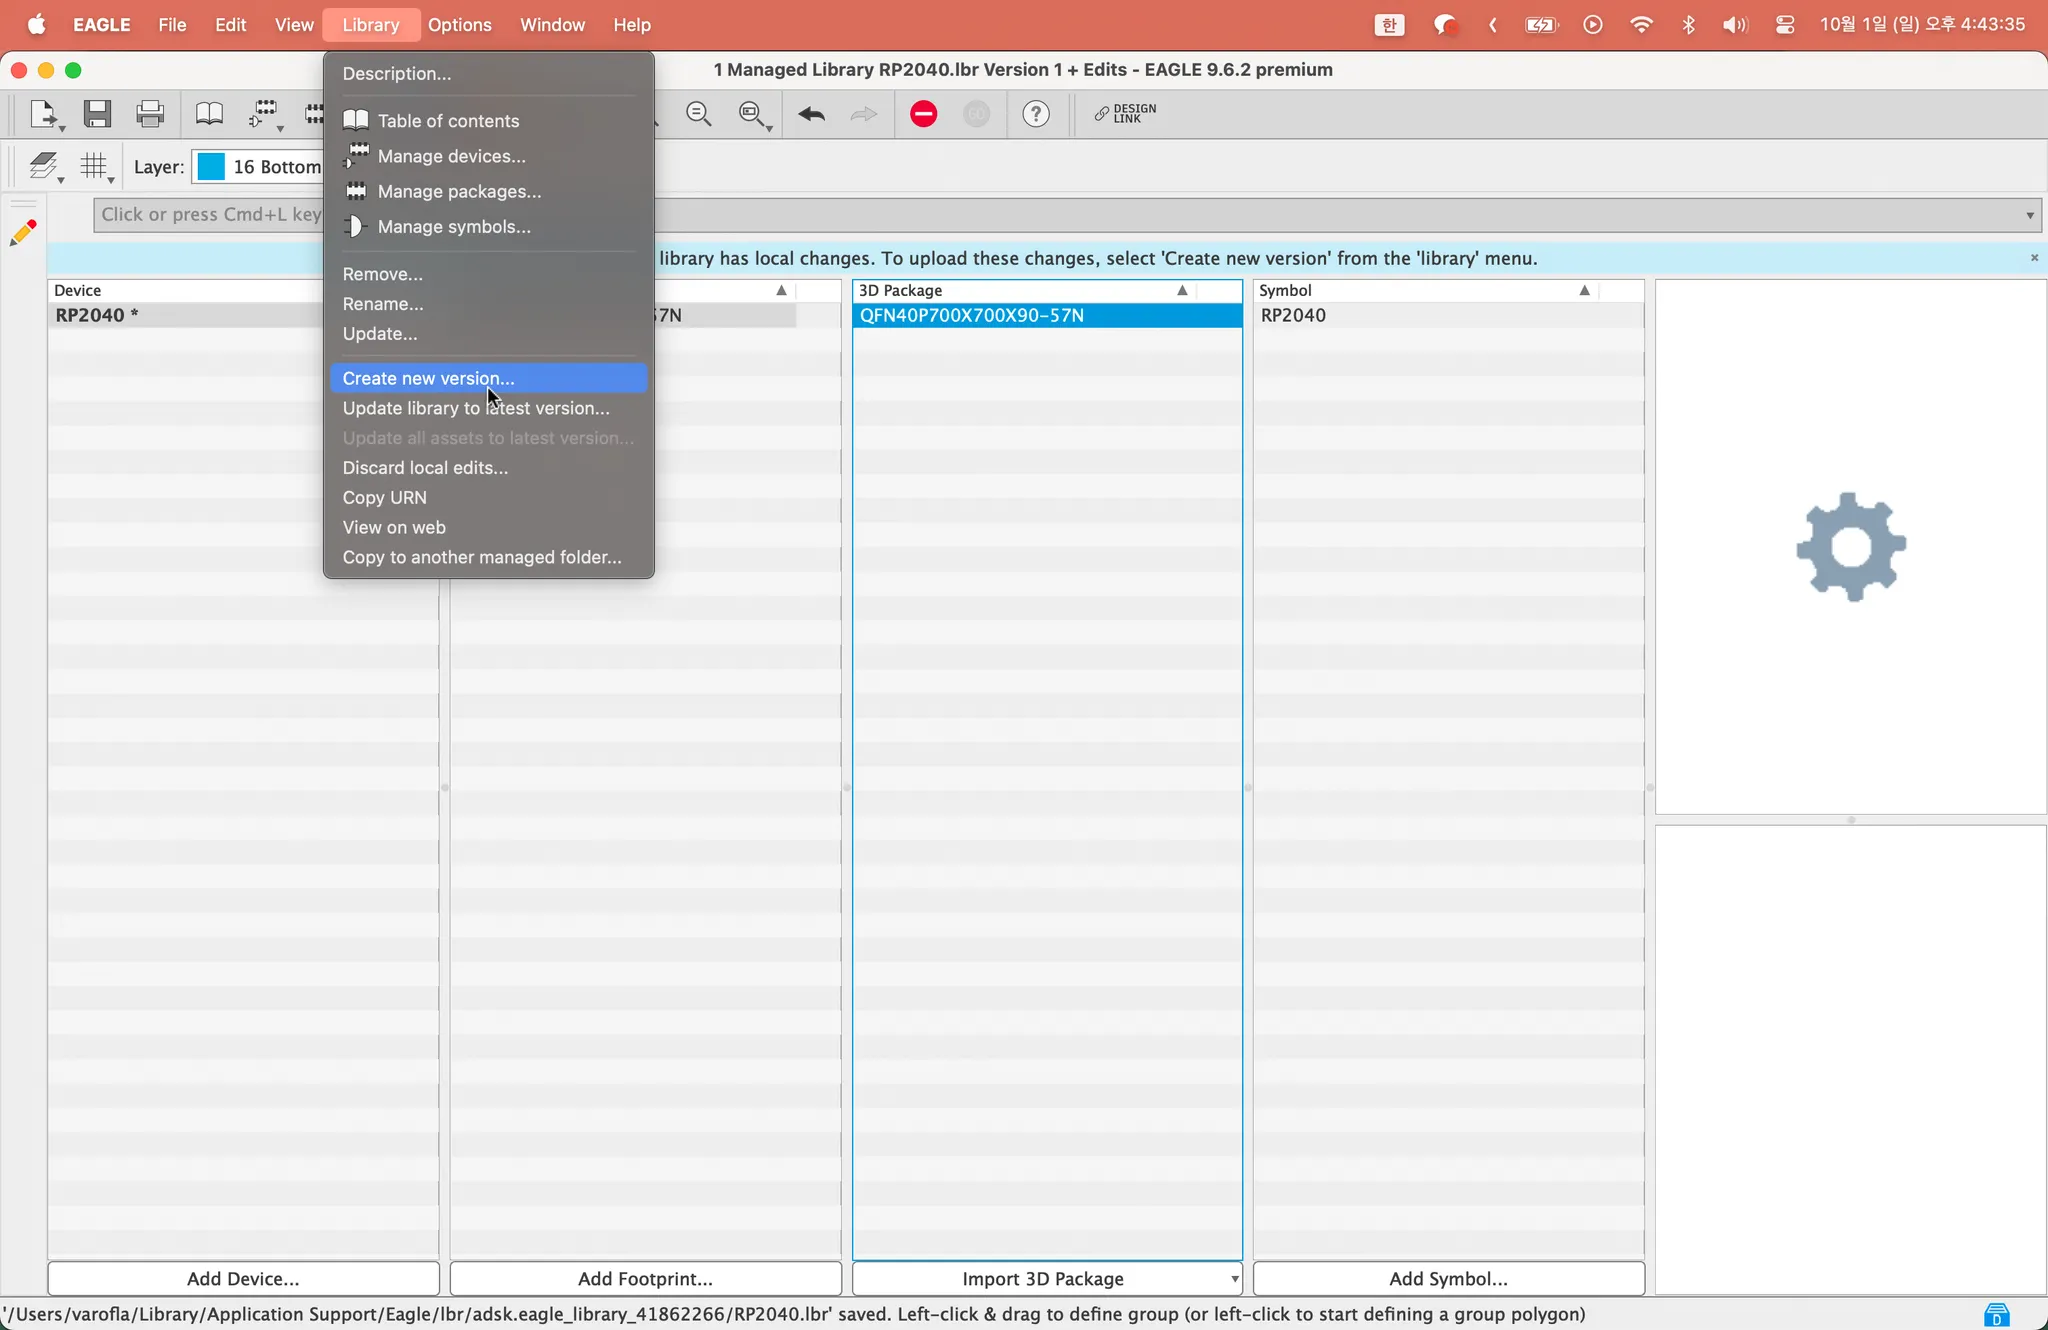2048x1330 pixels.
Task: Choose Discard local edits from menu
Action: click(x=425, y=468)
